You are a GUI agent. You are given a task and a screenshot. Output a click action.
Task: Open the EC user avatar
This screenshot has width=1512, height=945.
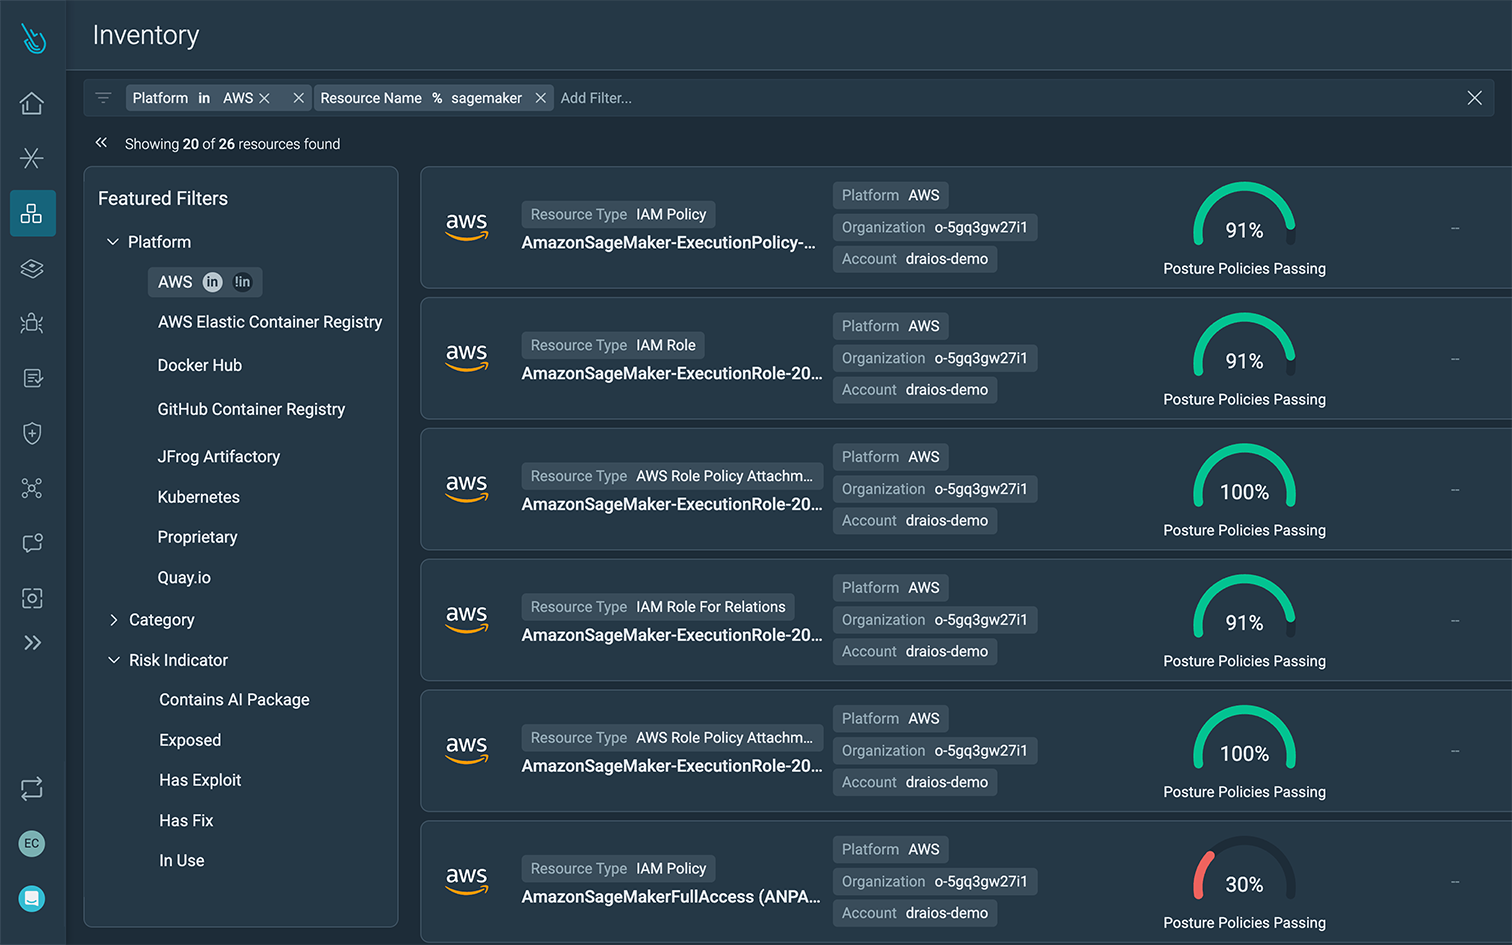click(32, 844)
